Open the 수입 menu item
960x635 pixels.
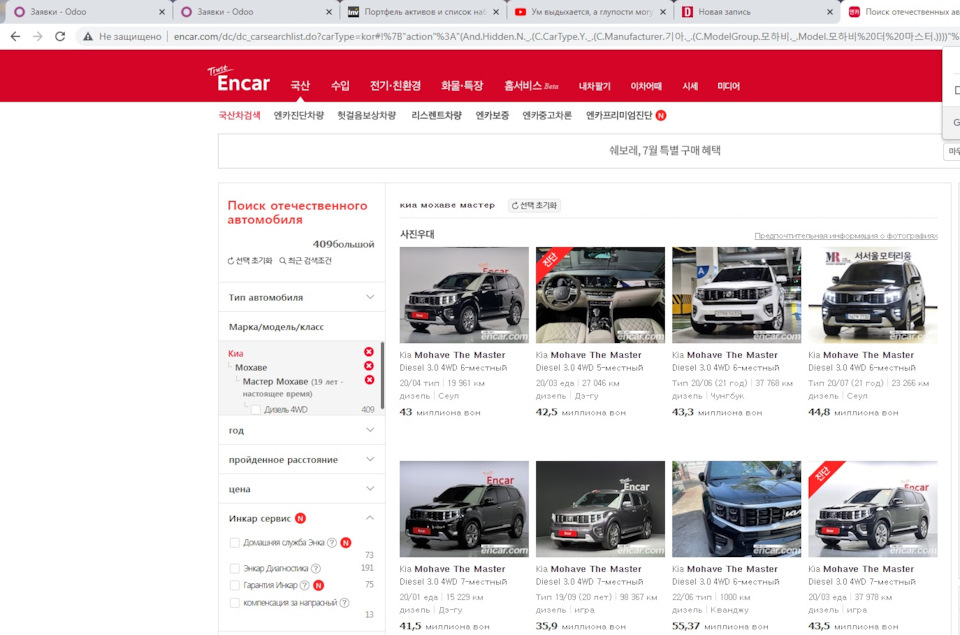pos(340,86)
